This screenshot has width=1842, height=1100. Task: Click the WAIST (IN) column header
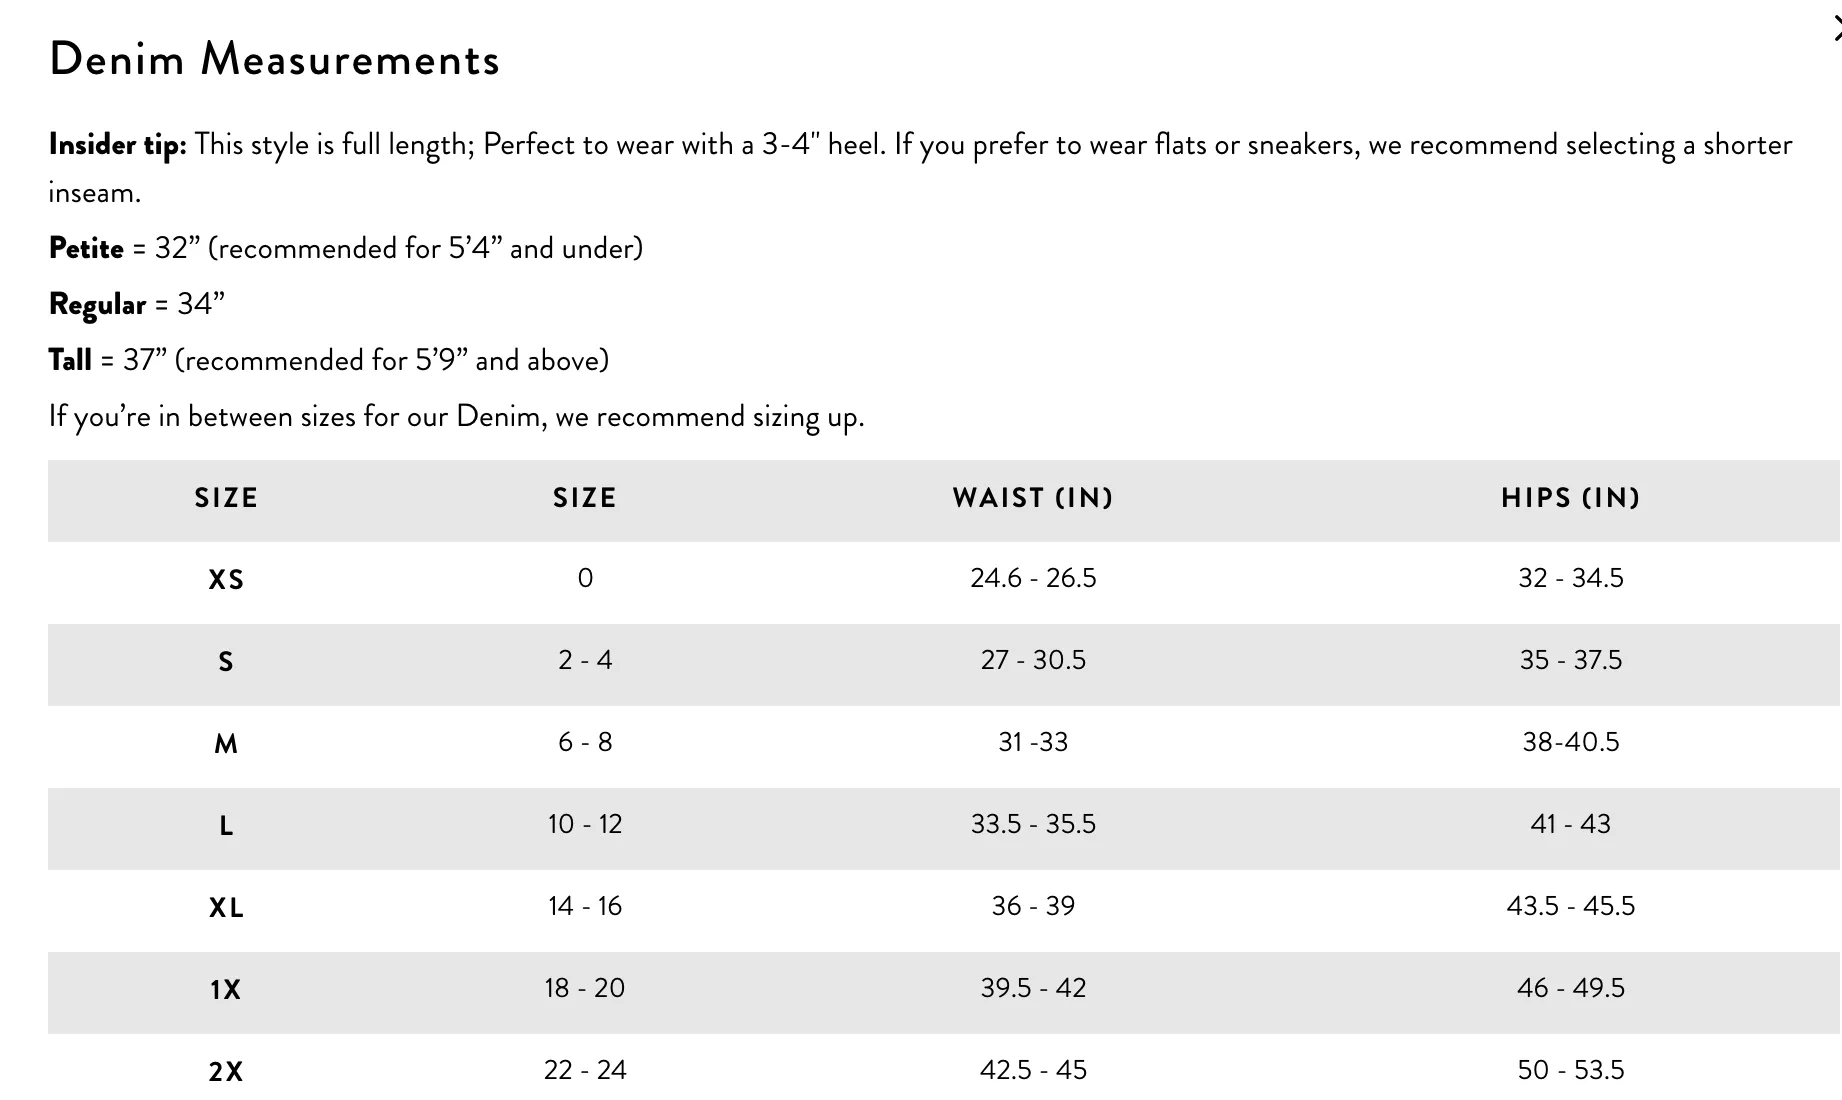pos(1033,498)
